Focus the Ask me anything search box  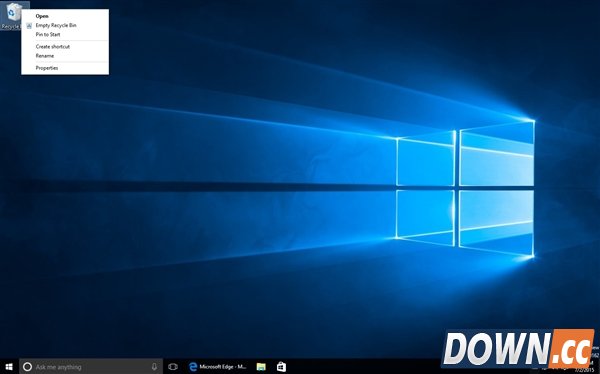(x=91, y=367)
